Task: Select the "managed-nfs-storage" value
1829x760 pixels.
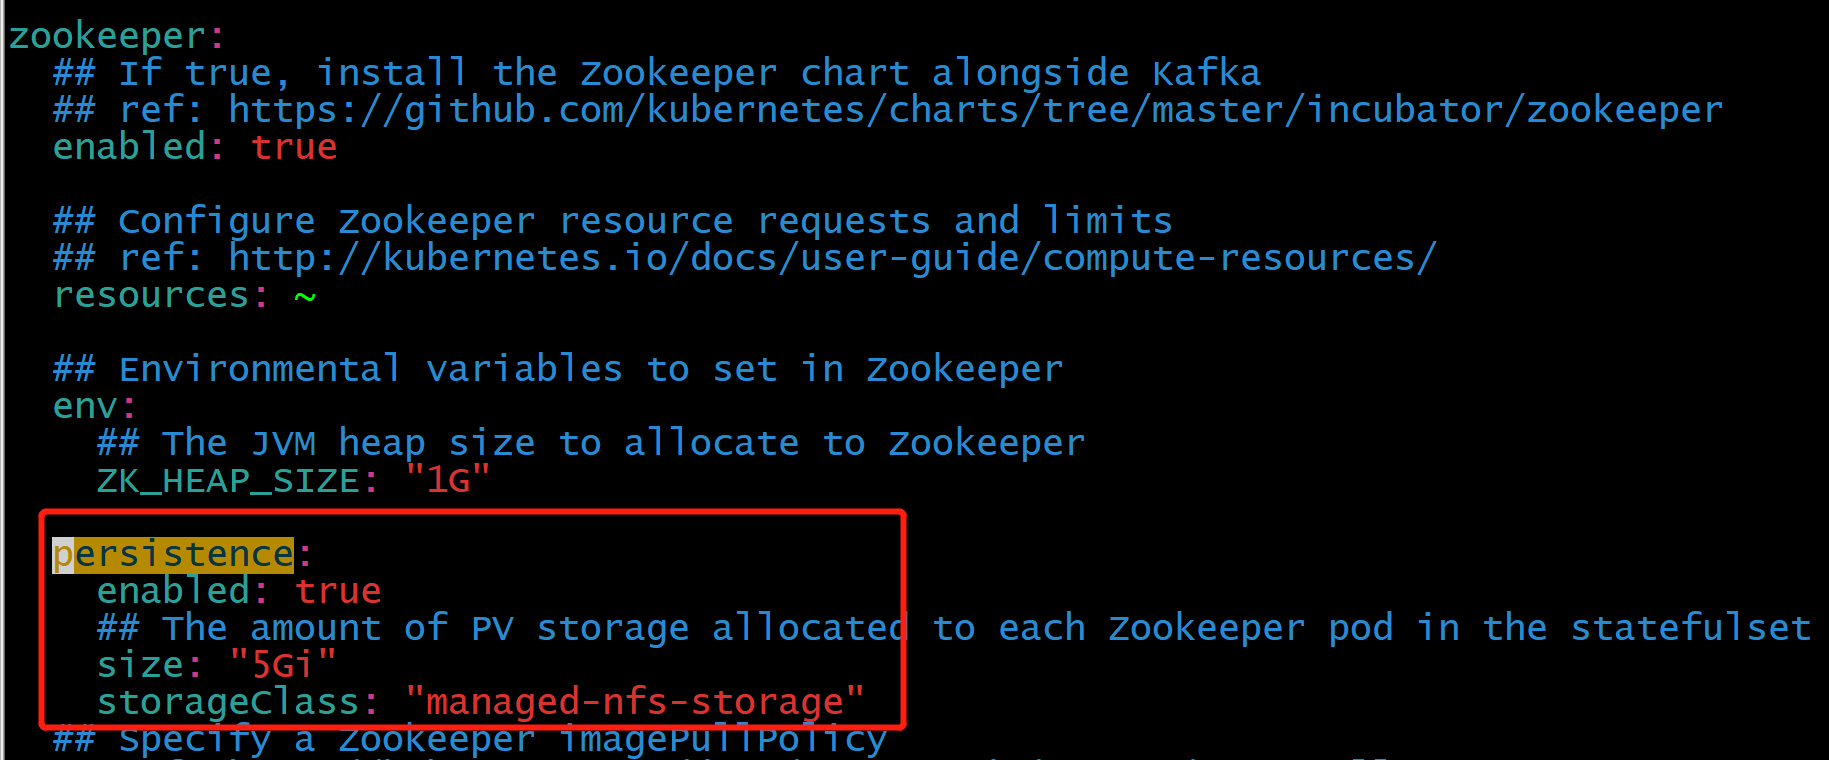Action: coord(635,702)
